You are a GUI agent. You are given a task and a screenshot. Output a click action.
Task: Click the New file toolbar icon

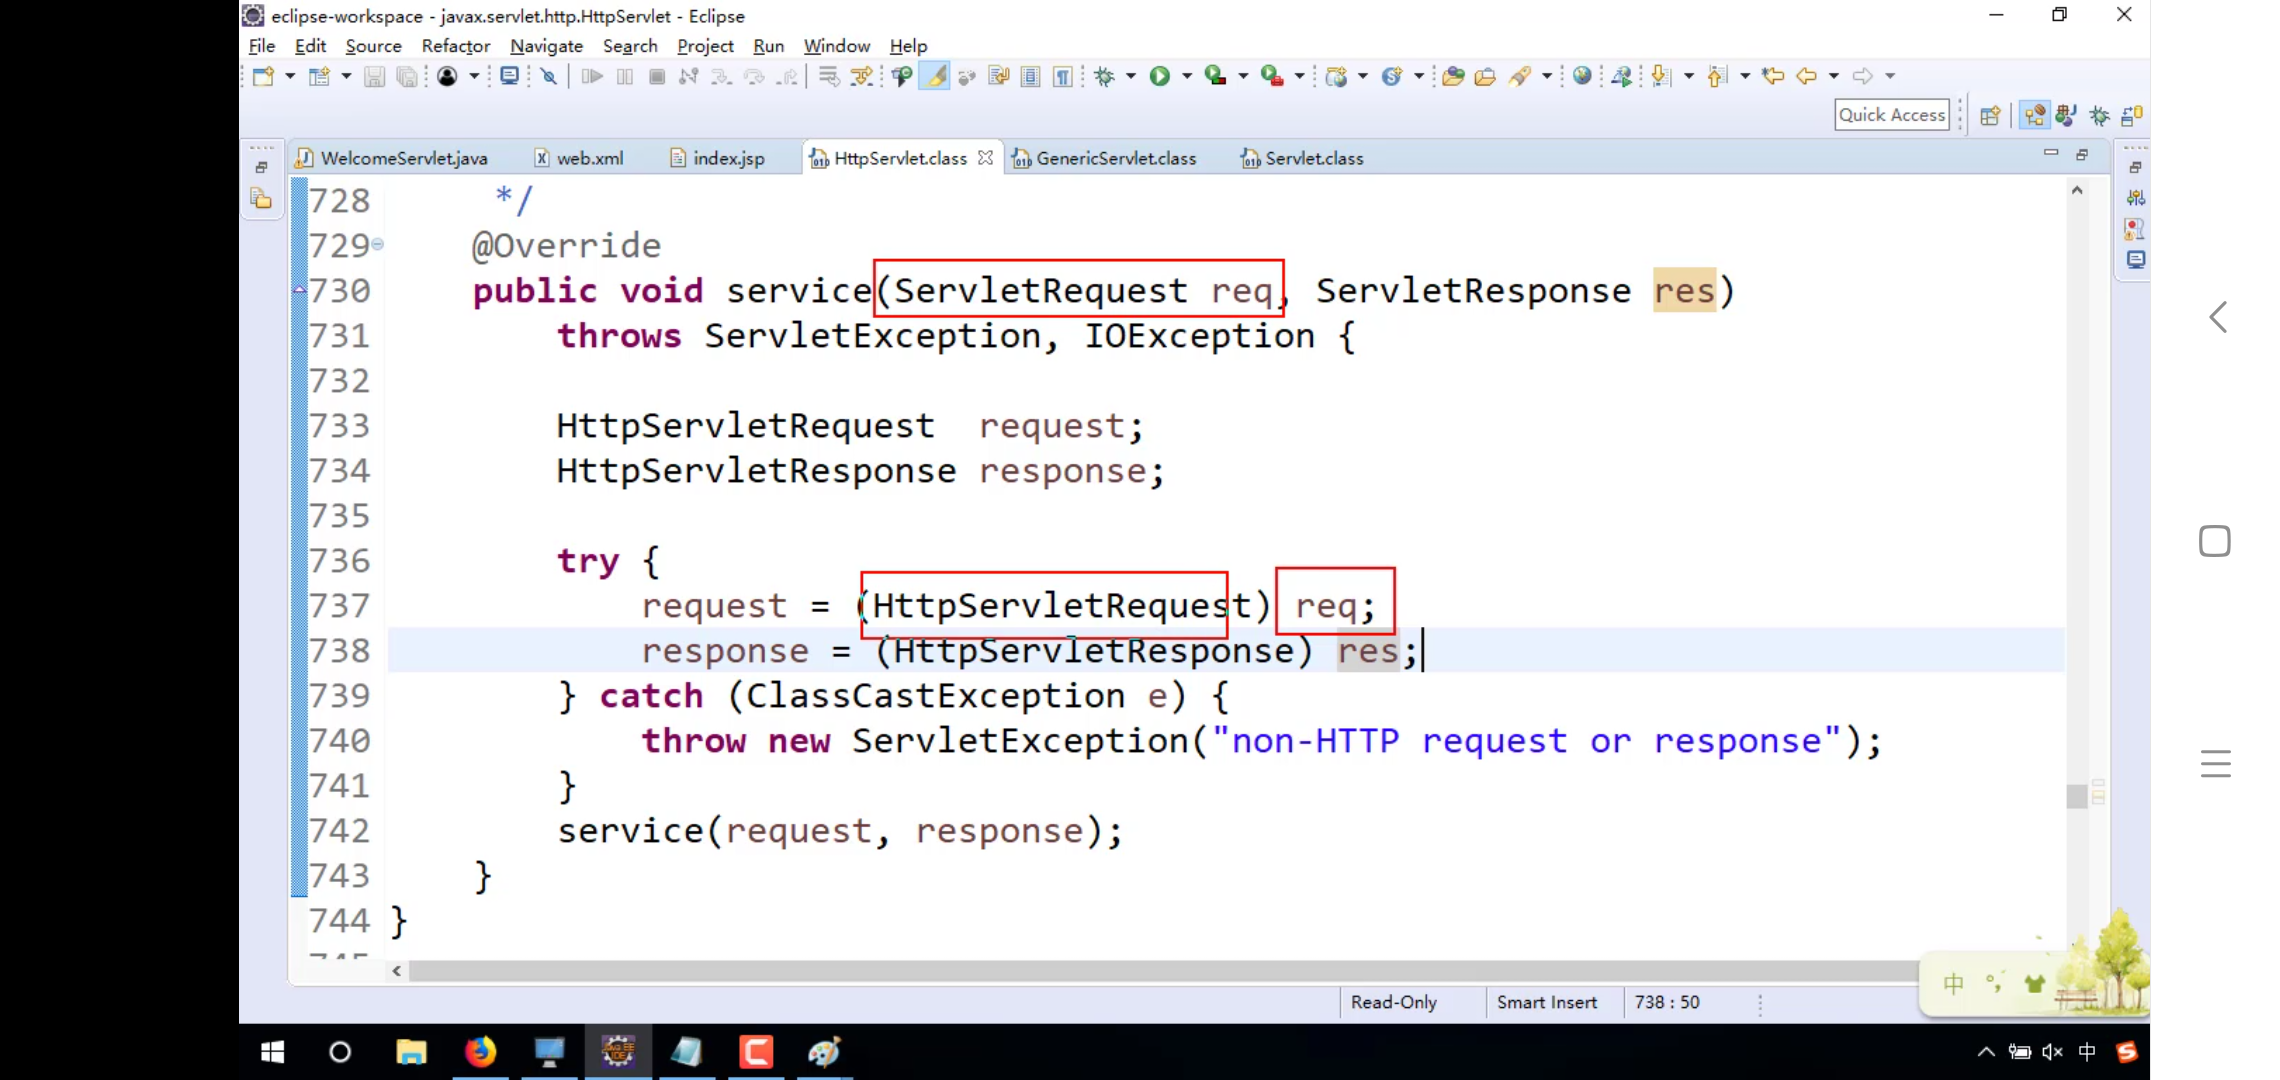click(x=263, y=76)
